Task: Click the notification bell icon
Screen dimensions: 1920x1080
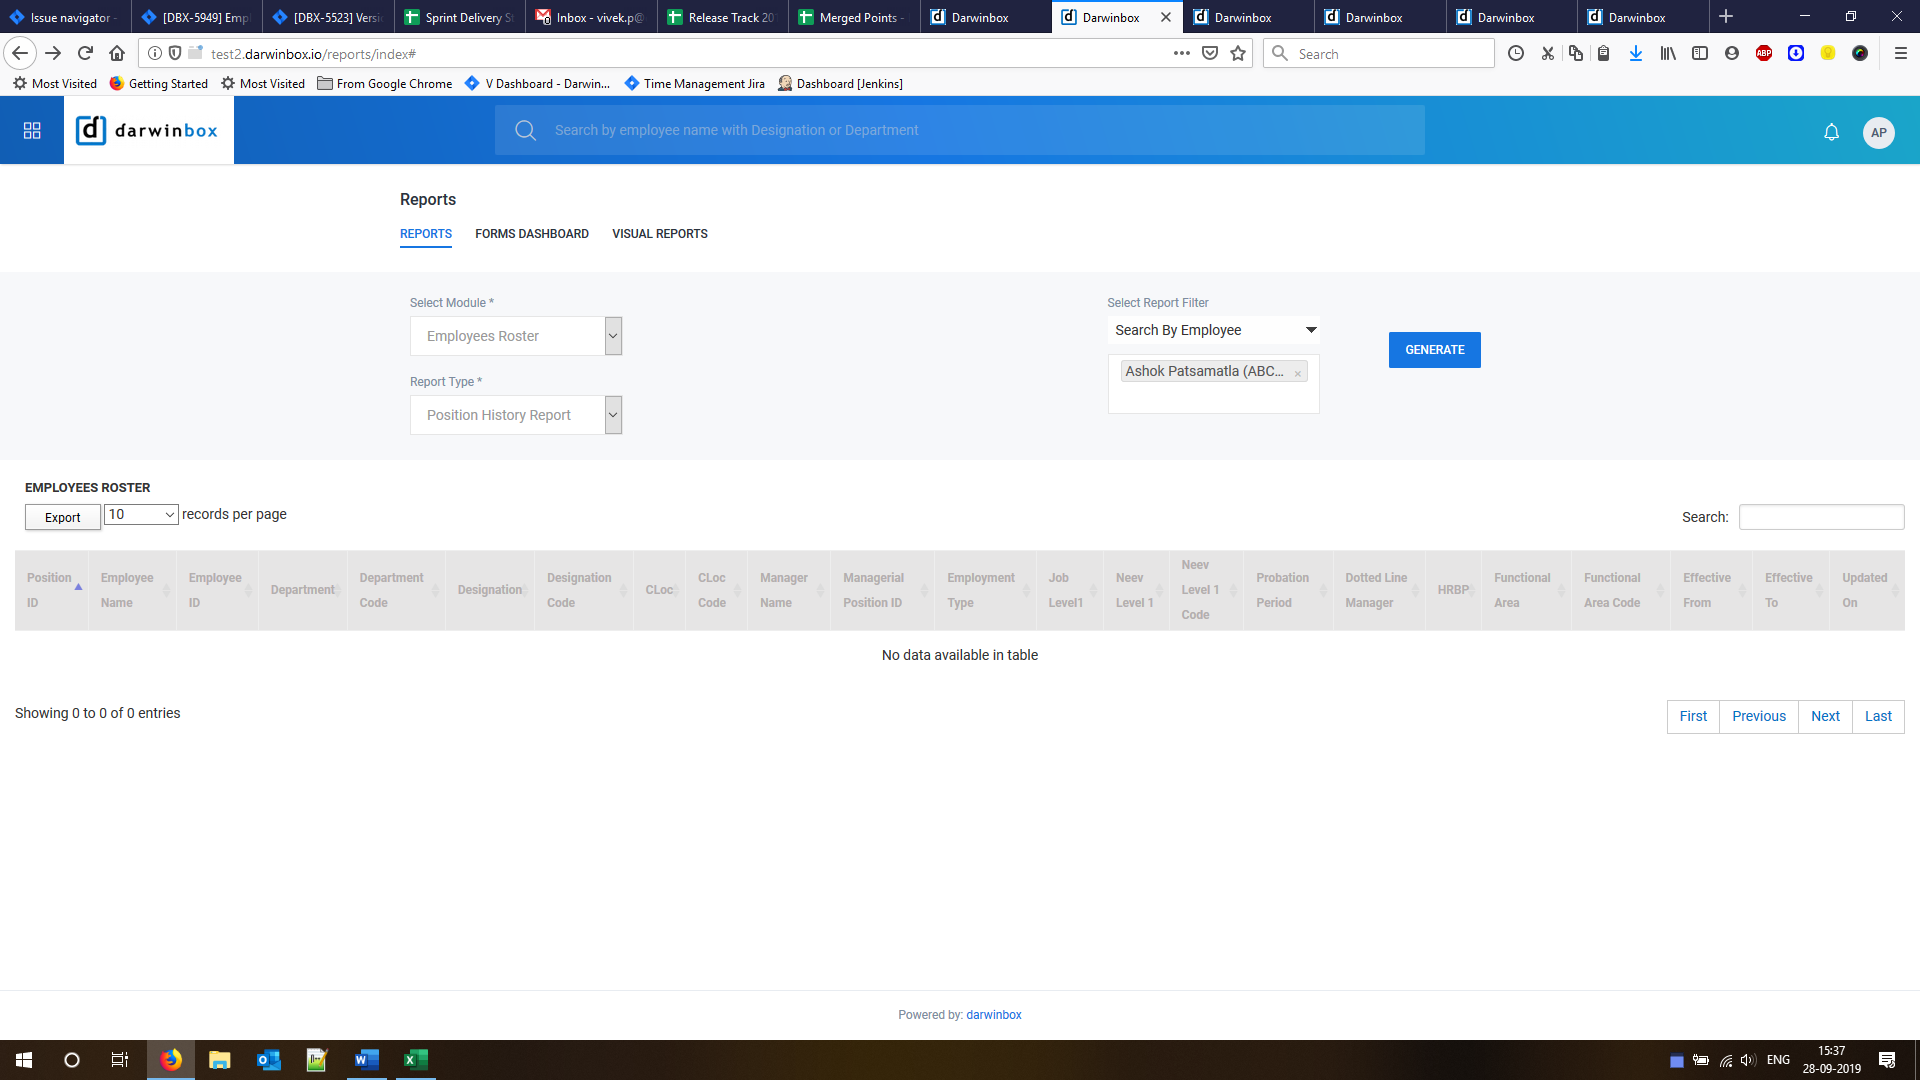Action: pos(1831,132)
